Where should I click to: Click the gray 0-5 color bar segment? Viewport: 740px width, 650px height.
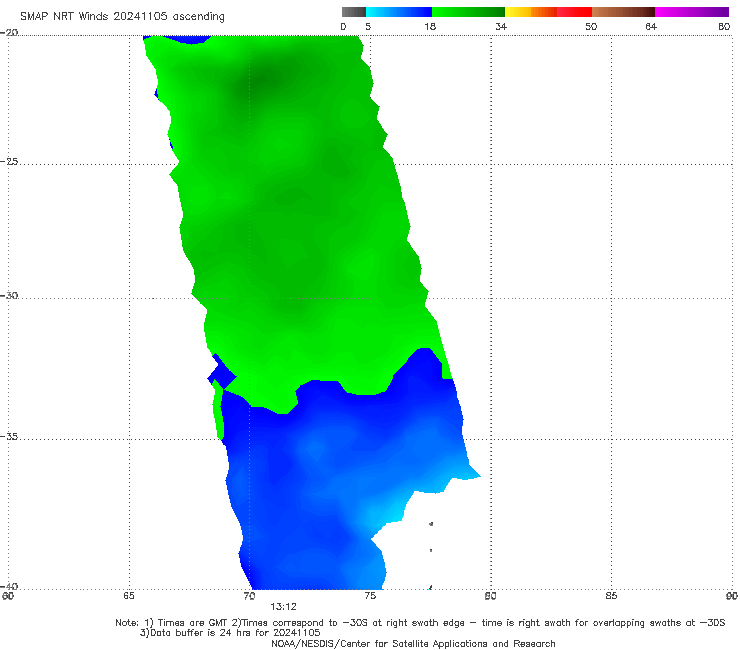pyautogui.click(x=354, y=12)
